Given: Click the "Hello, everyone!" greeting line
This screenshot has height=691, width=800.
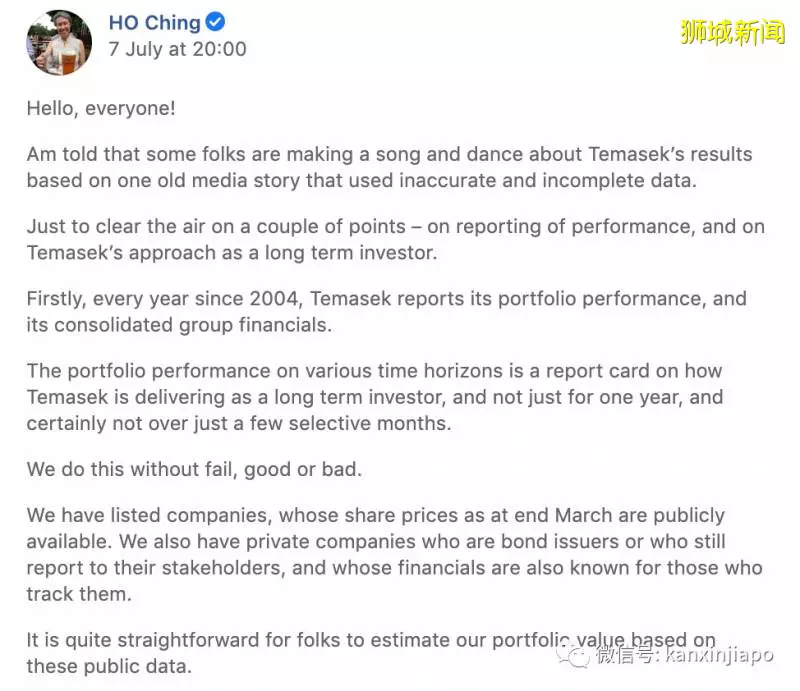Looking at the screenshot, I should [101, 108].
